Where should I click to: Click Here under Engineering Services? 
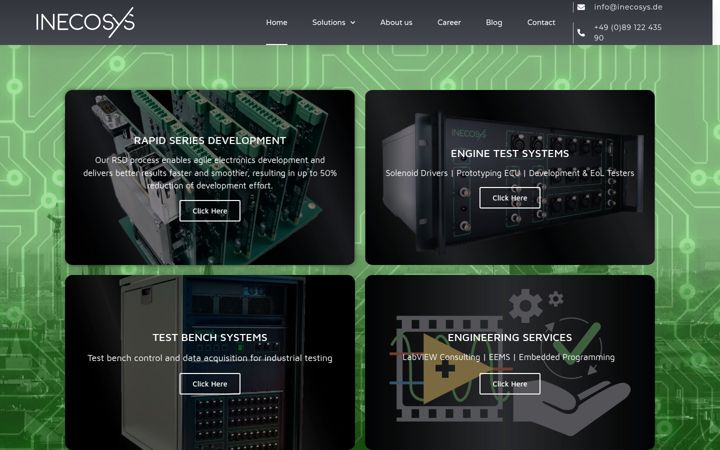tap(510, 384)
